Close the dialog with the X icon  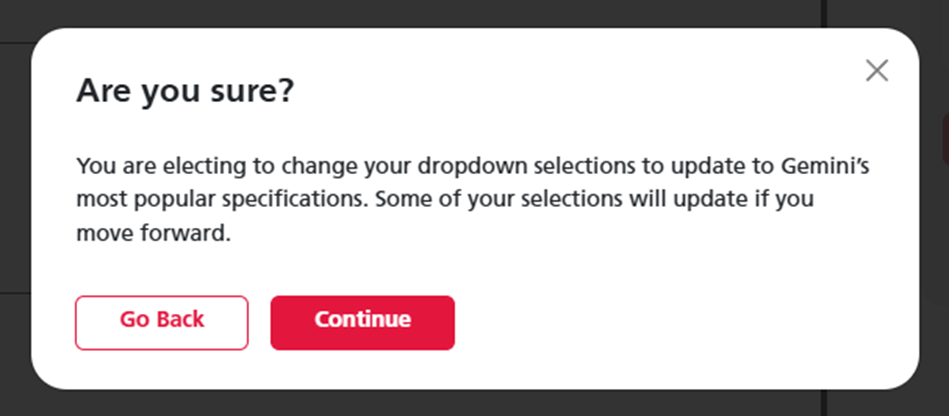876,71
